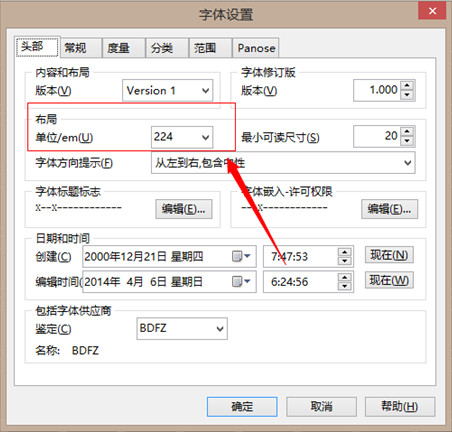Select the 头部 tab

37,47
